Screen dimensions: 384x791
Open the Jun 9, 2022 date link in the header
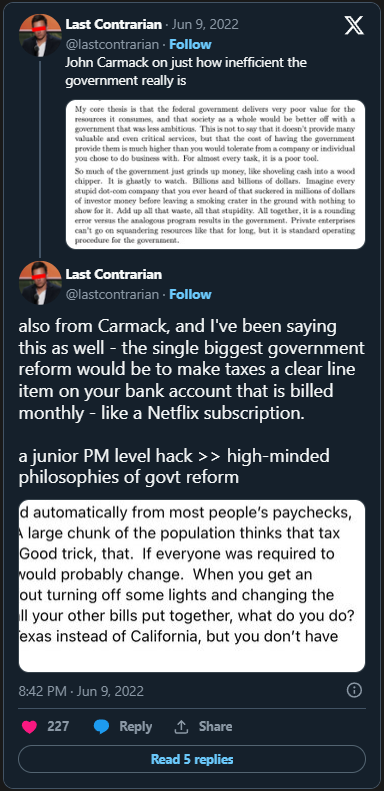point(205,24)
